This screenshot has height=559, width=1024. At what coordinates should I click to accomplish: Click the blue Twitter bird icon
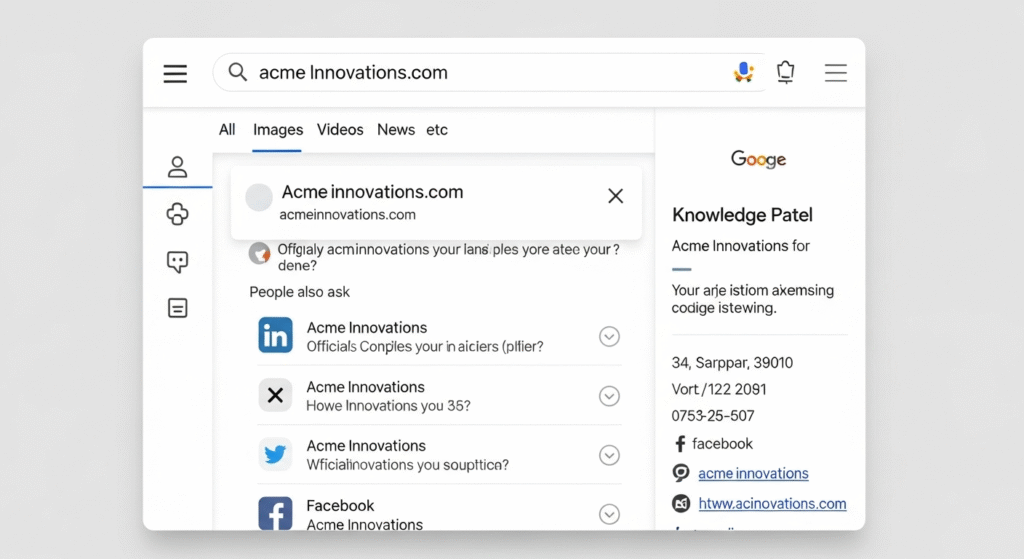coord(275,455)
